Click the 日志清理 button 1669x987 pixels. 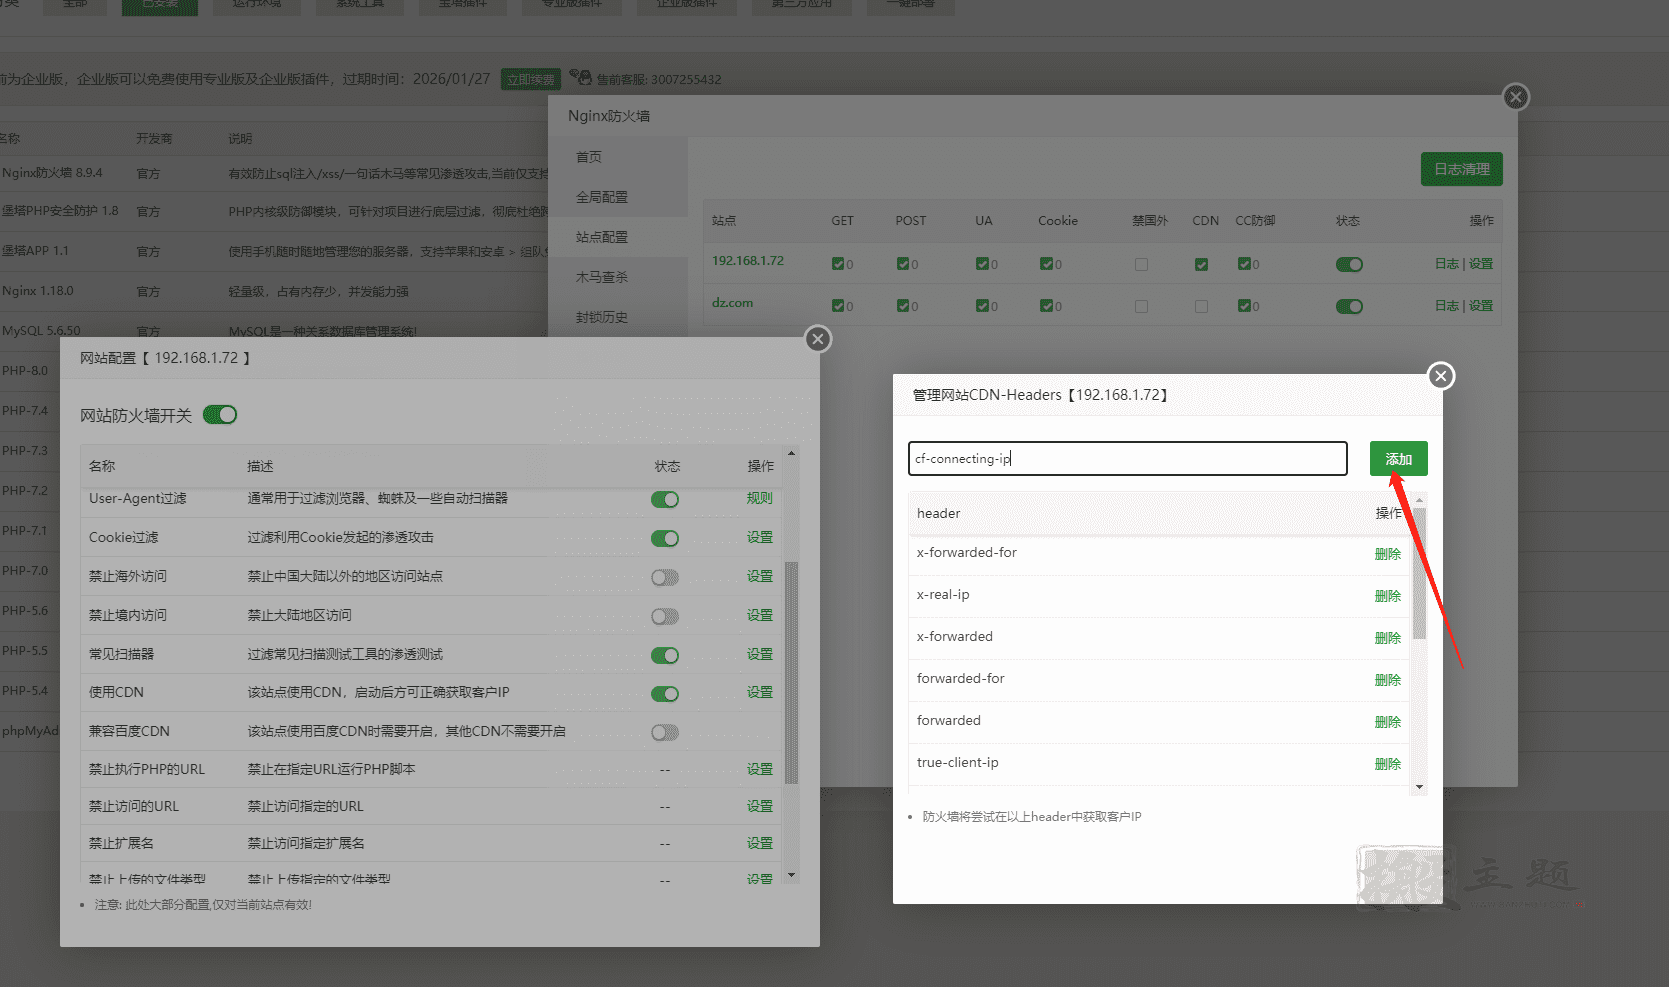coord(1461,169)
